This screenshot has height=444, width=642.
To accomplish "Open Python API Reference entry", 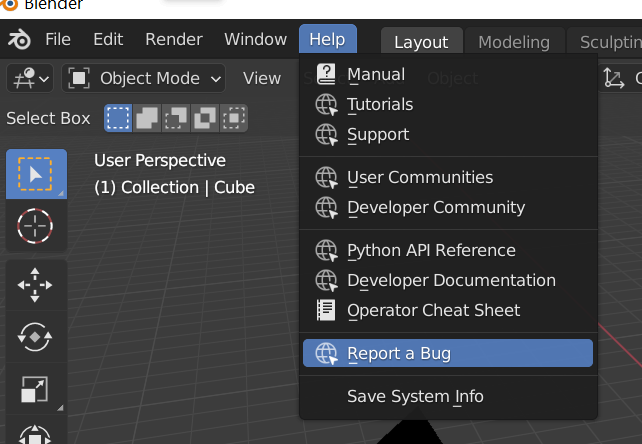I will pos(448,250).
